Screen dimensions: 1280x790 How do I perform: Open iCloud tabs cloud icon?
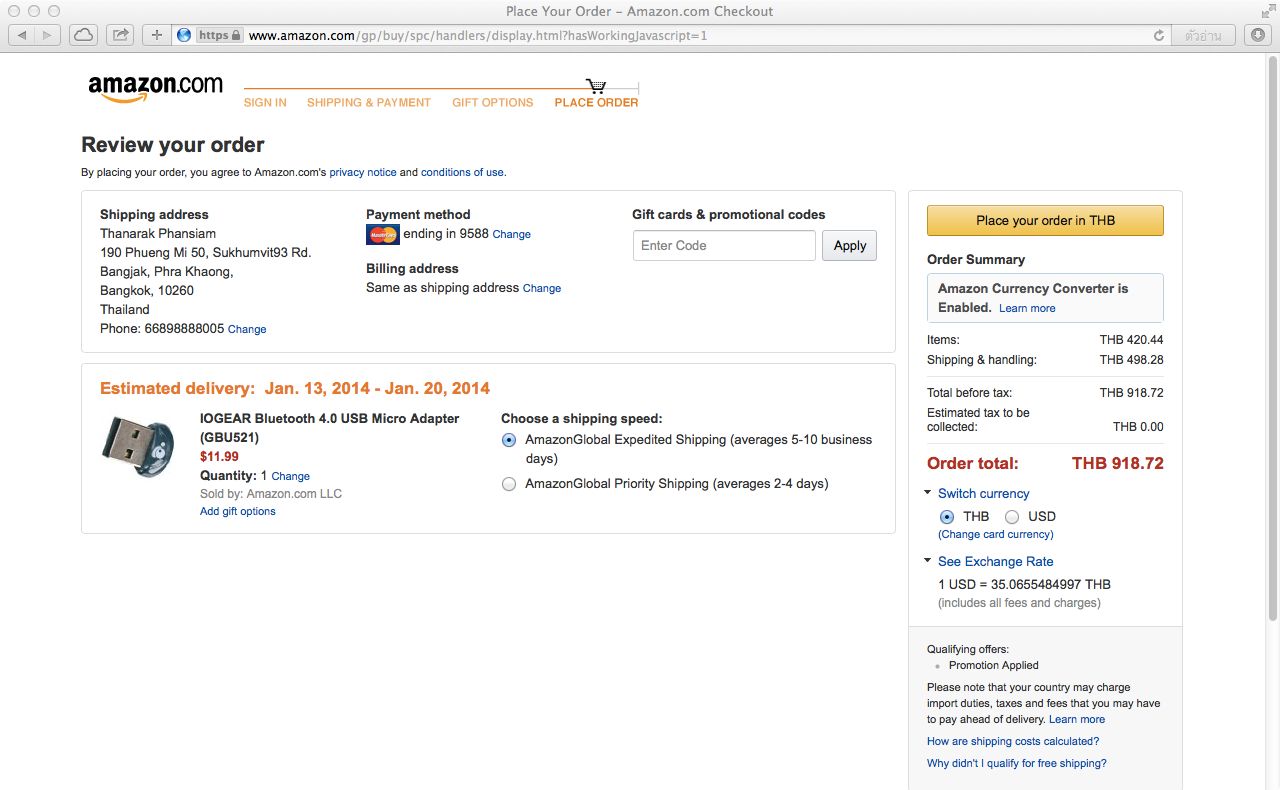click(84, 35)
